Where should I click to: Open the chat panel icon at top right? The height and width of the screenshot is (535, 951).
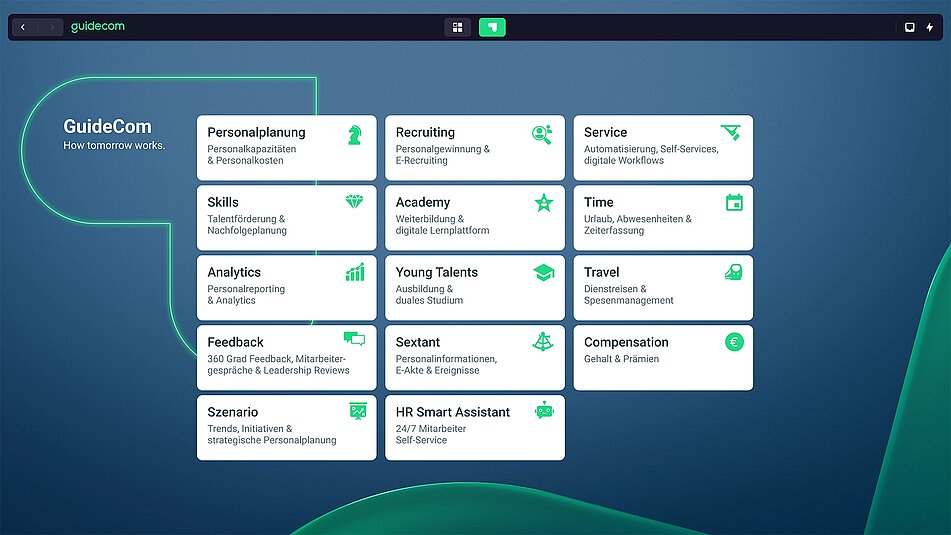tap(909, 27)
